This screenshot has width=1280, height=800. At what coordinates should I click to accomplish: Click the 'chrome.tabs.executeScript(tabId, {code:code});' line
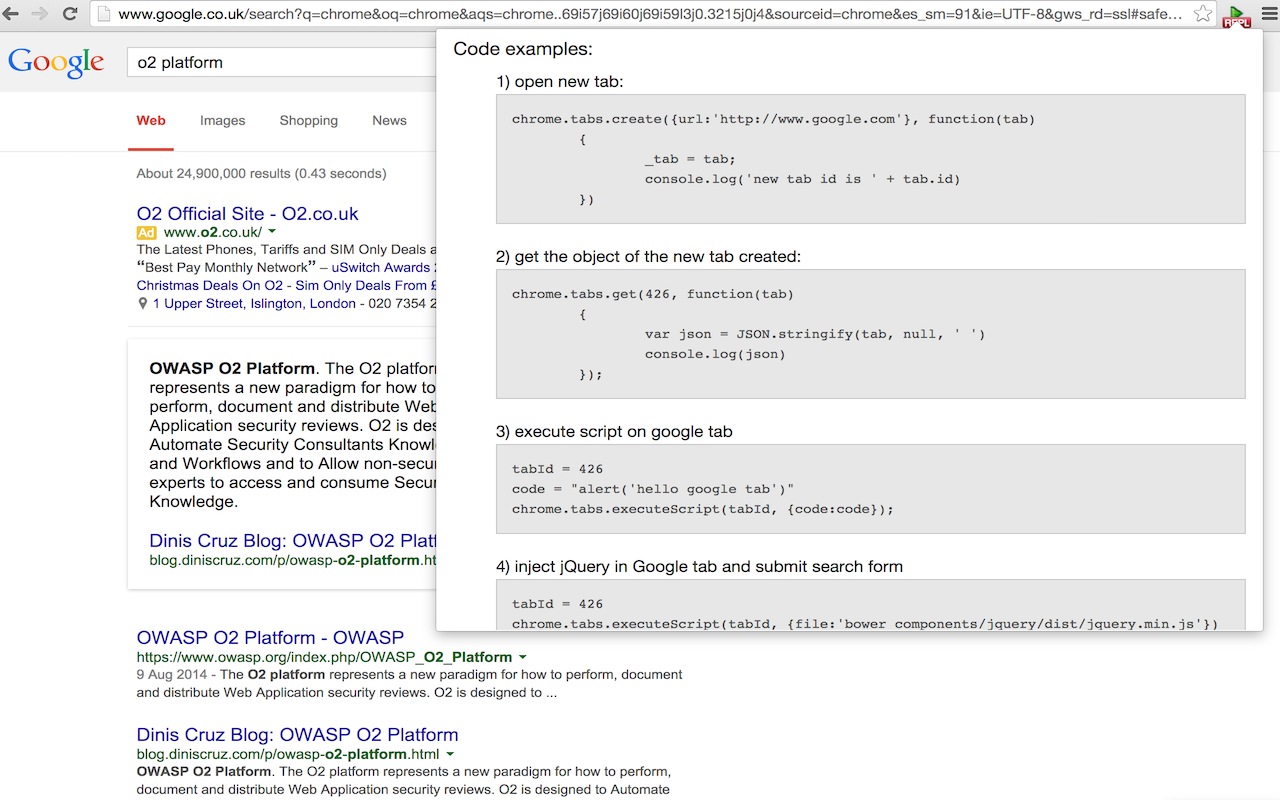click(702, 509)
